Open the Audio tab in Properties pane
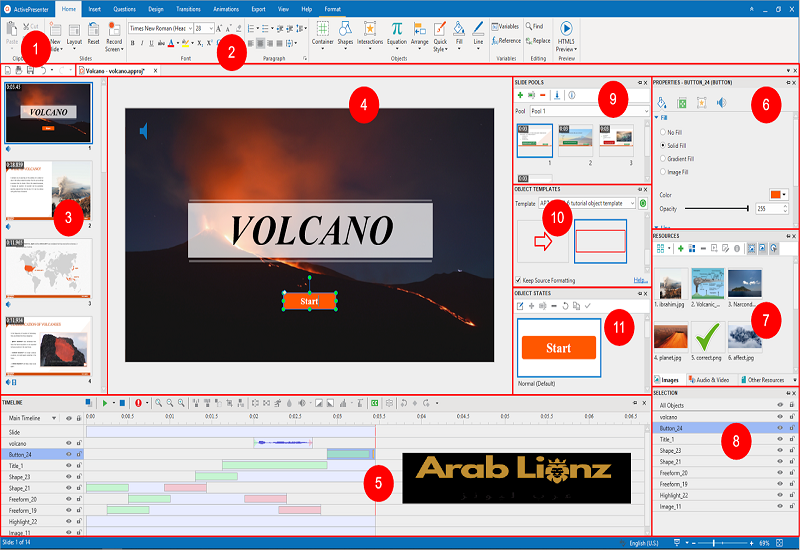Screen dimensions: 800x550 point(721,103)
